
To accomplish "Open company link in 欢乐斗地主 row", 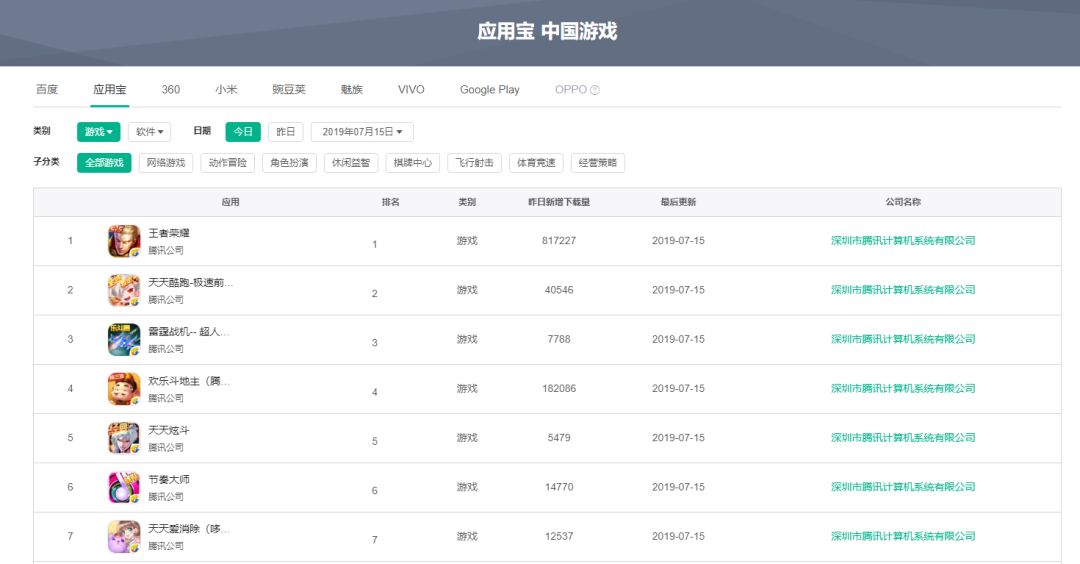I will click(903, 389).
